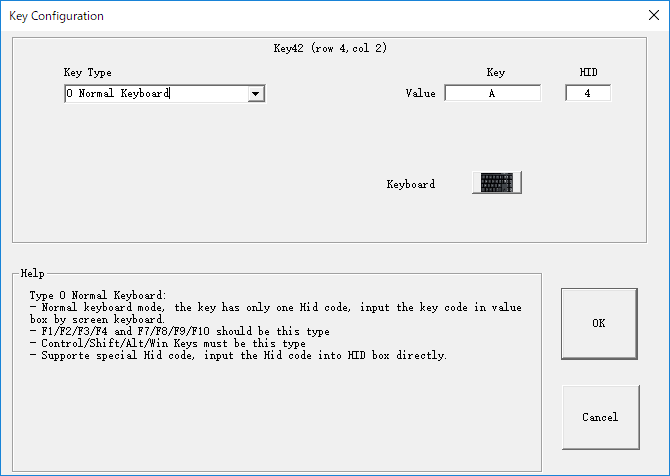Click the 'Key Type' label
The image size is (670, 476).
coord(88,73)
